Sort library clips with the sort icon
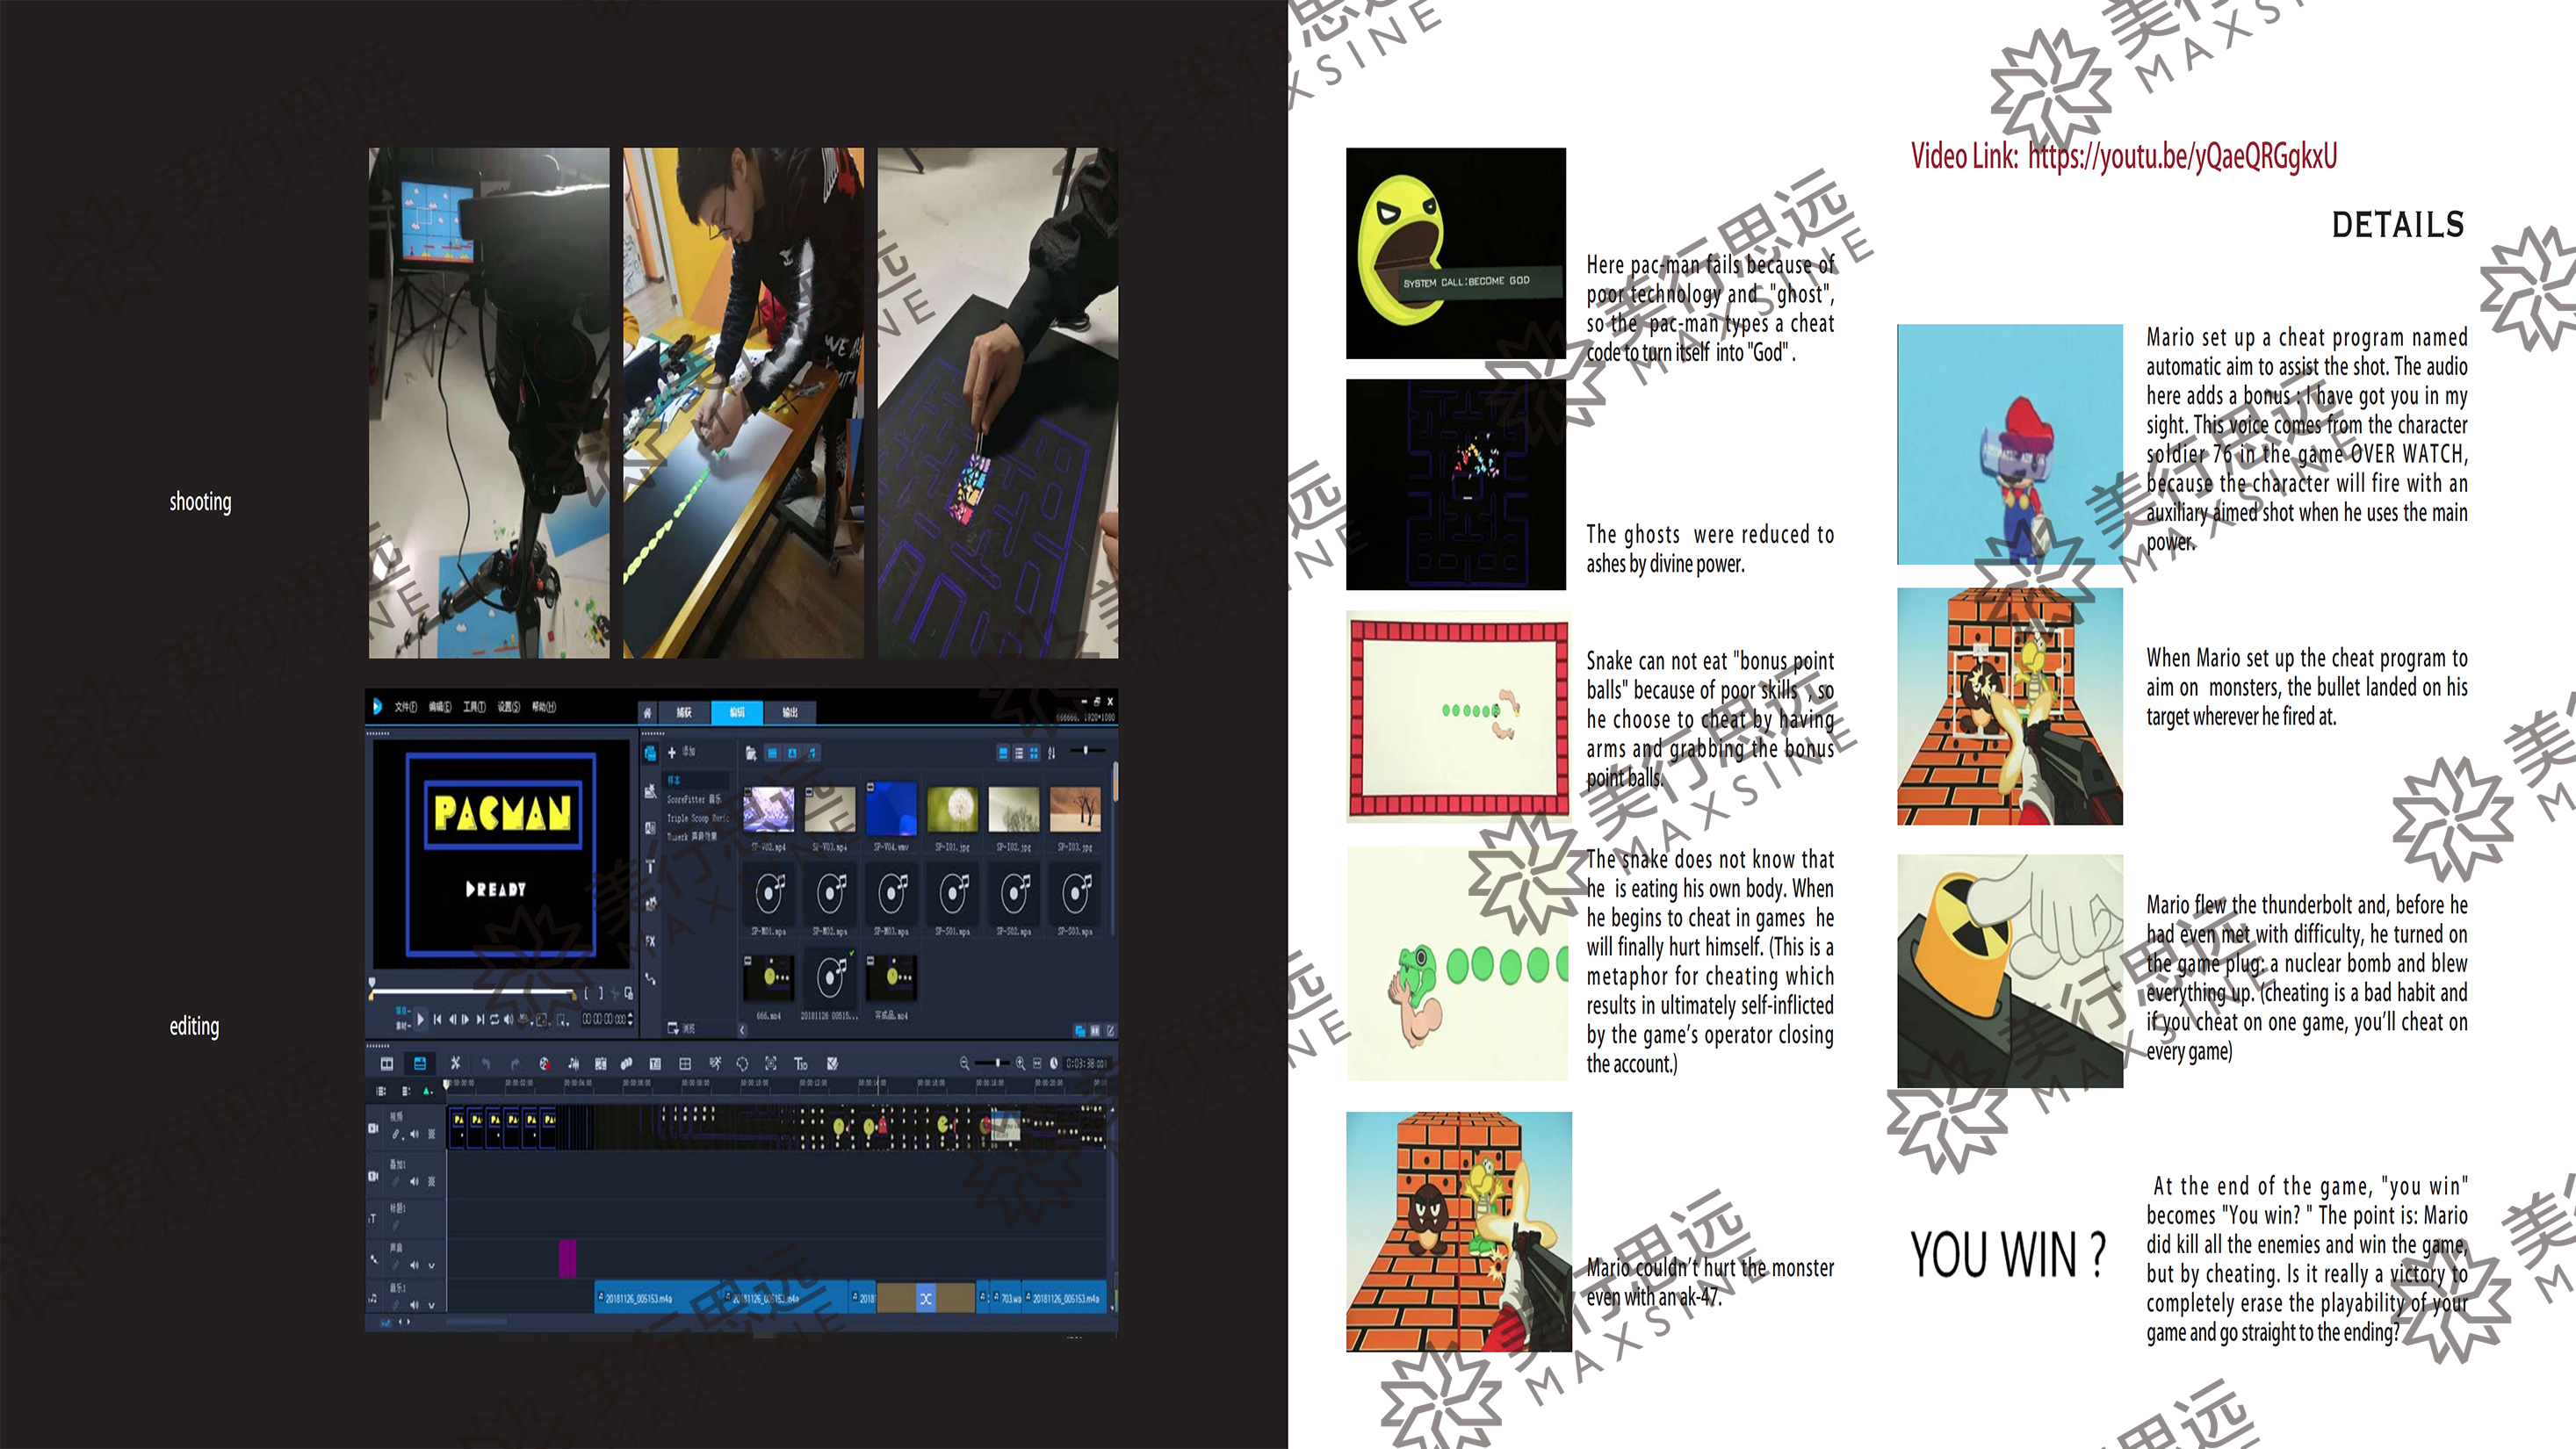This screenshot has height=1449, width=2576. 1052,753
